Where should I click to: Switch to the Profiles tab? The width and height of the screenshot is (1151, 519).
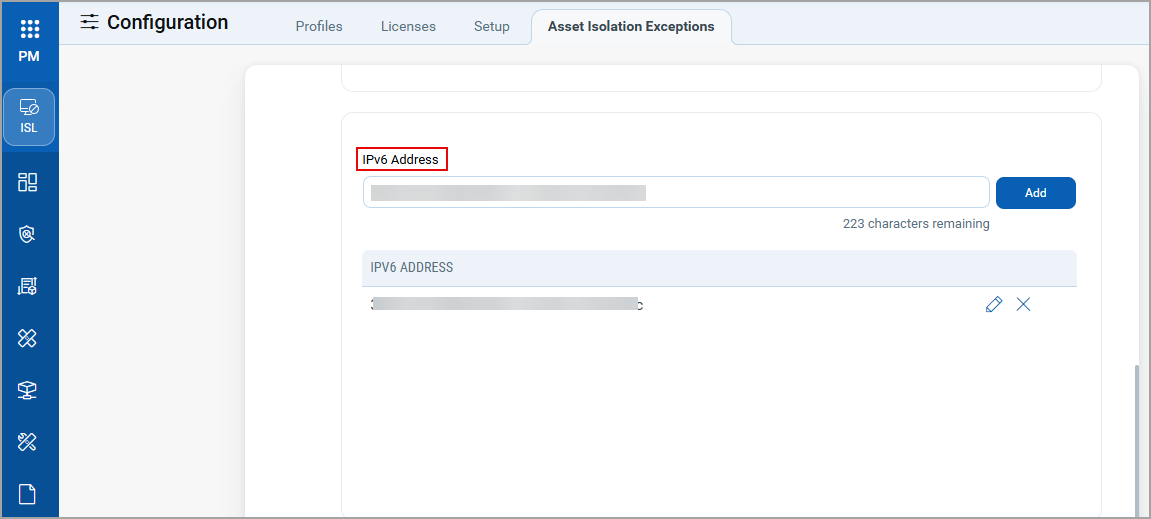click(x=319, y=27)
